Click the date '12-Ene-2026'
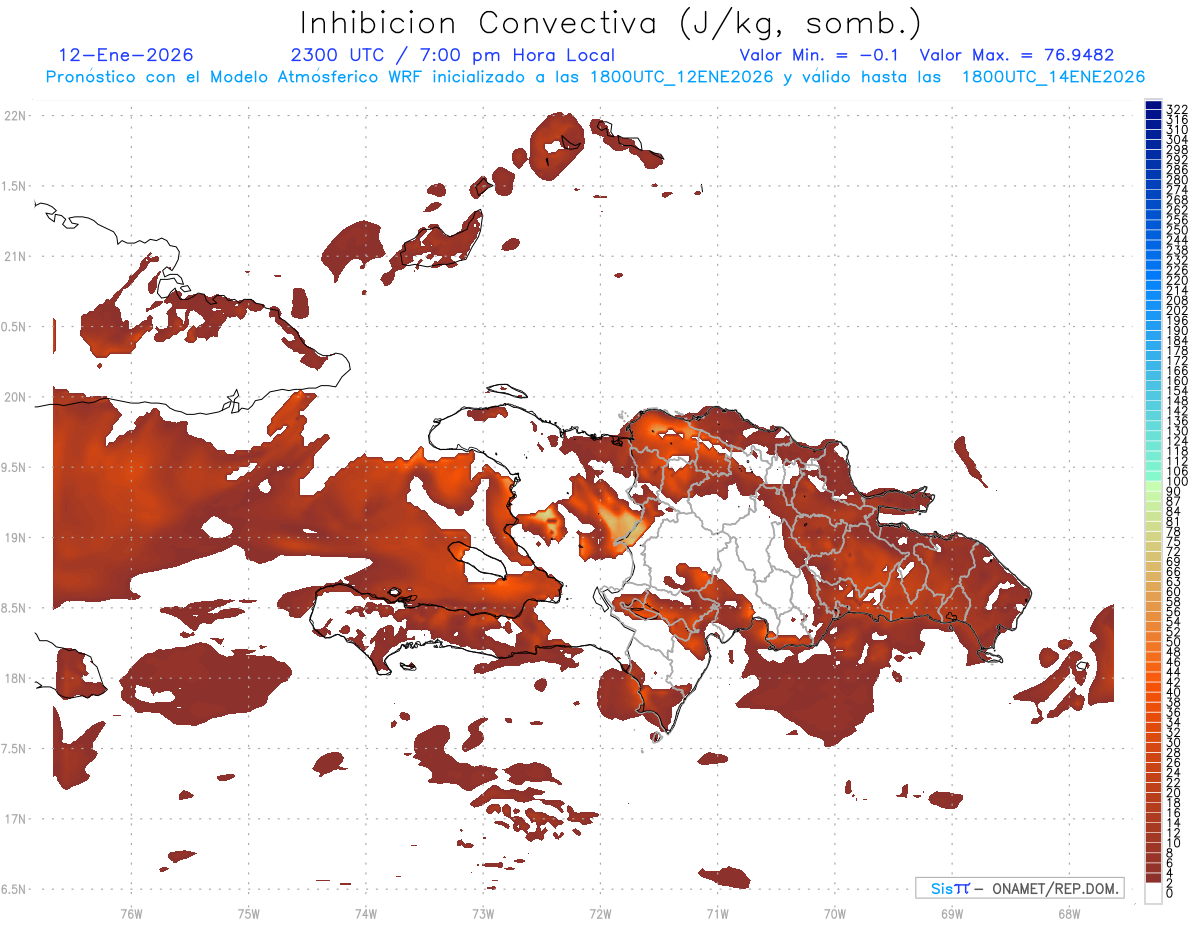 coord(126,55)
